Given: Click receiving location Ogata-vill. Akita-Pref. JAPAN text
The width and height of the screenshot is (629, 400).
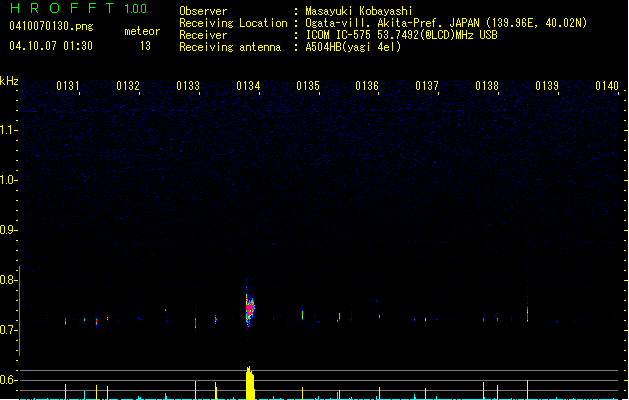Looking at the screenshot, I should [x=446, y=23].
